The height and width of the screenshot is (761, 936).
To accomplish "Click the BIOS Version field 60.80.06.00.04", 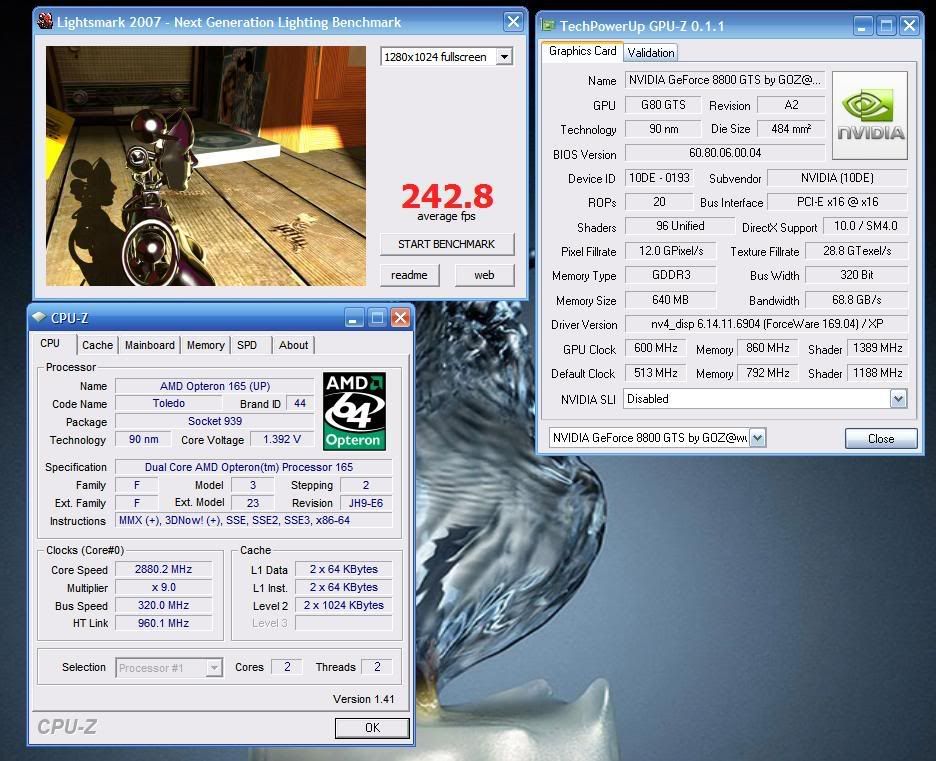I will point(725,153).
